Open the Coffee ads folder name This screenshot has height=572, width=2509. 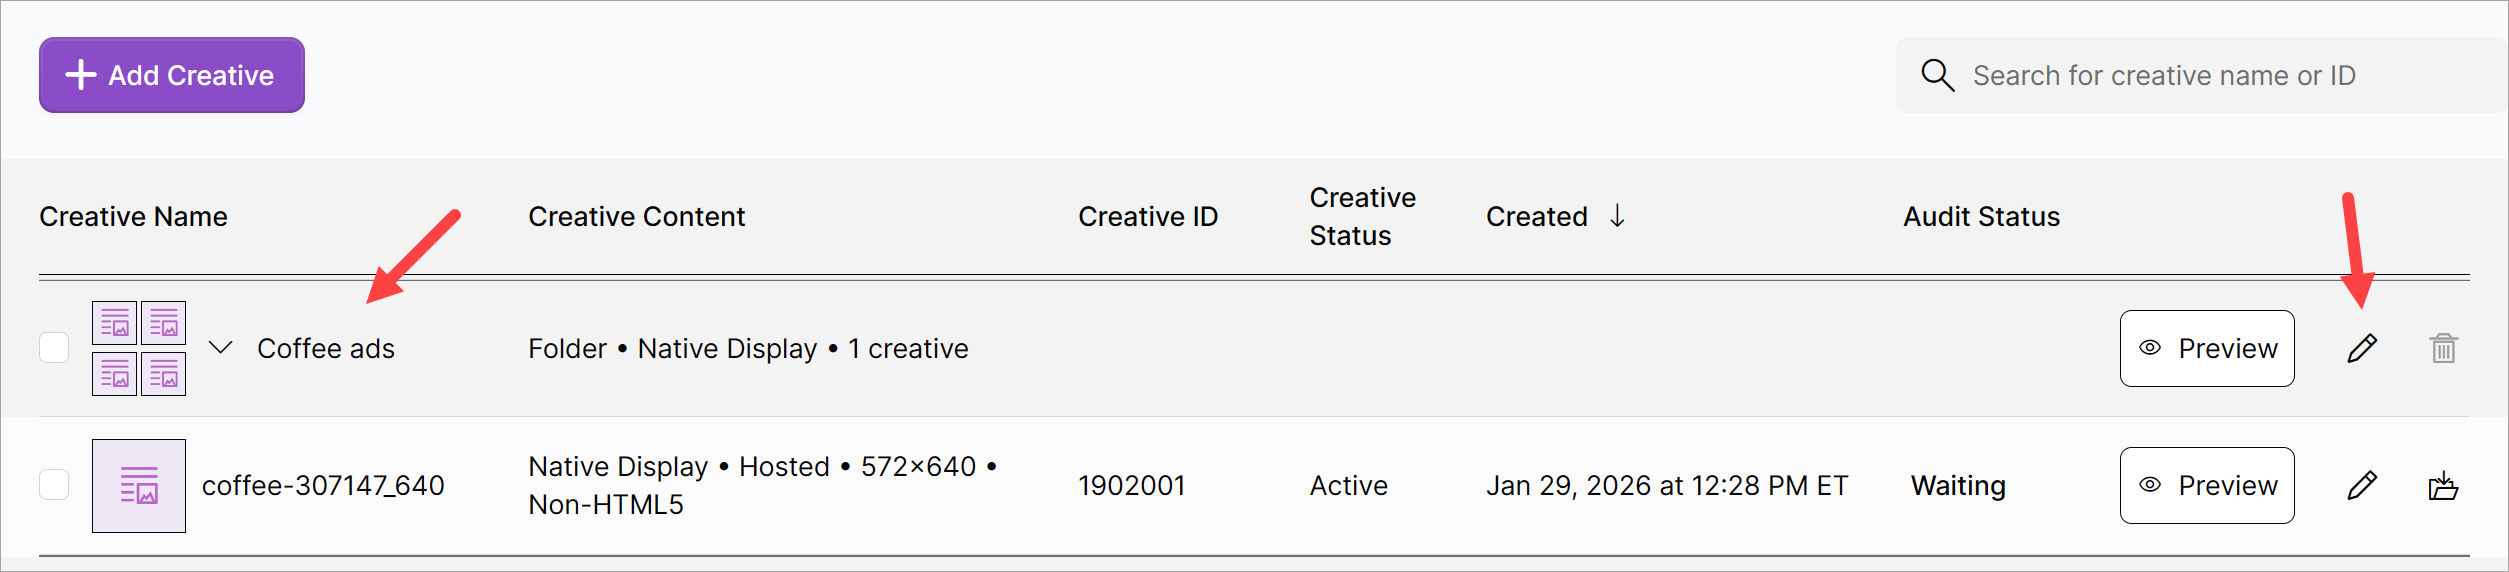click(326, 348)
